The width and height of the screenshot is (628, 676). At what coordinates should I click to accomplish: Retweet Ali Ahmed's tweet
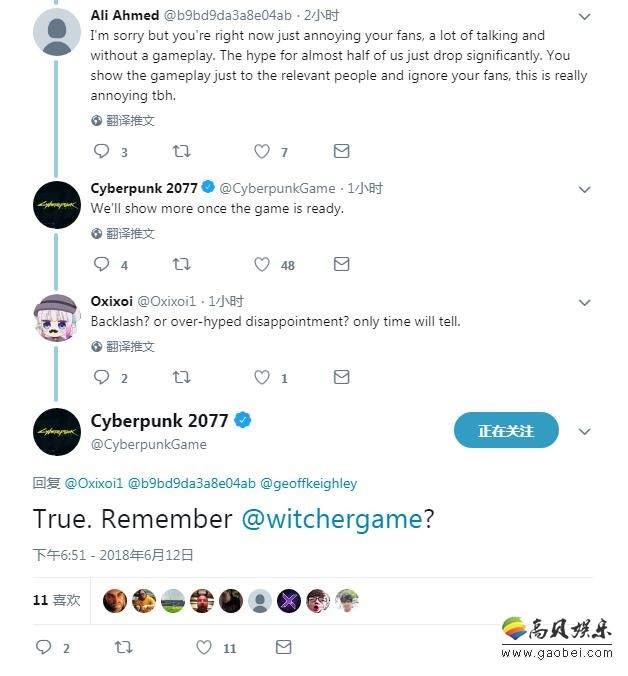(181, 151)
